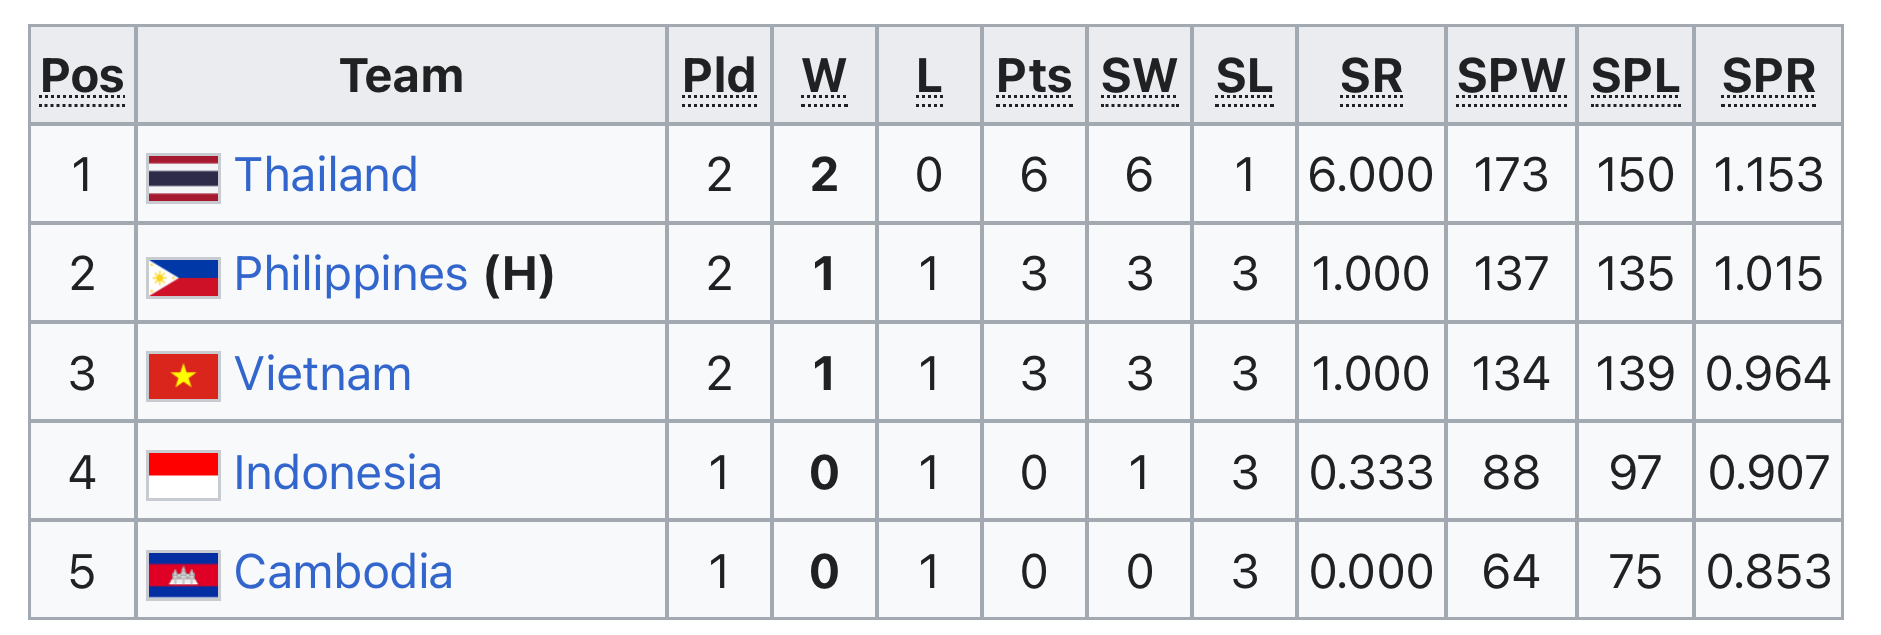Viewport: 1881px width, 635px height.
Task: Click the SPW column header
Action: click(x=1511, y=77)
